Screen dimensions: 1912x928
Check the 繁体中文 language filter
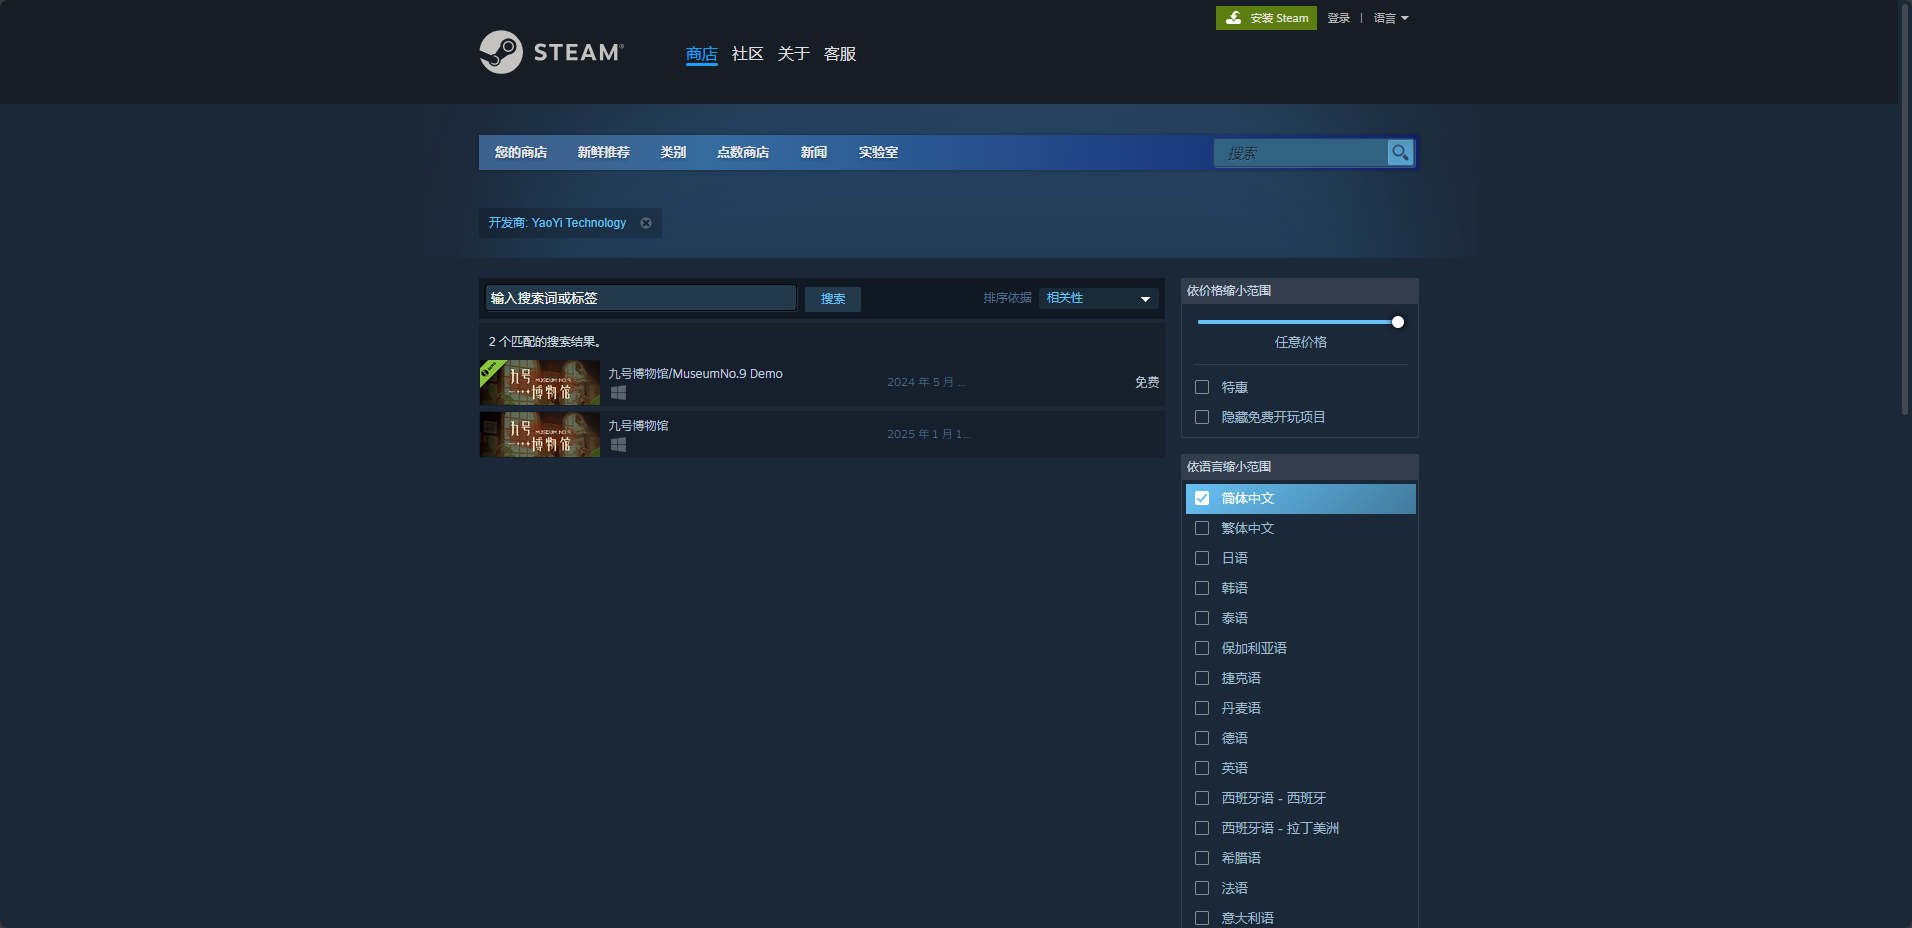pyautogui.click(x=1202, y=528)
